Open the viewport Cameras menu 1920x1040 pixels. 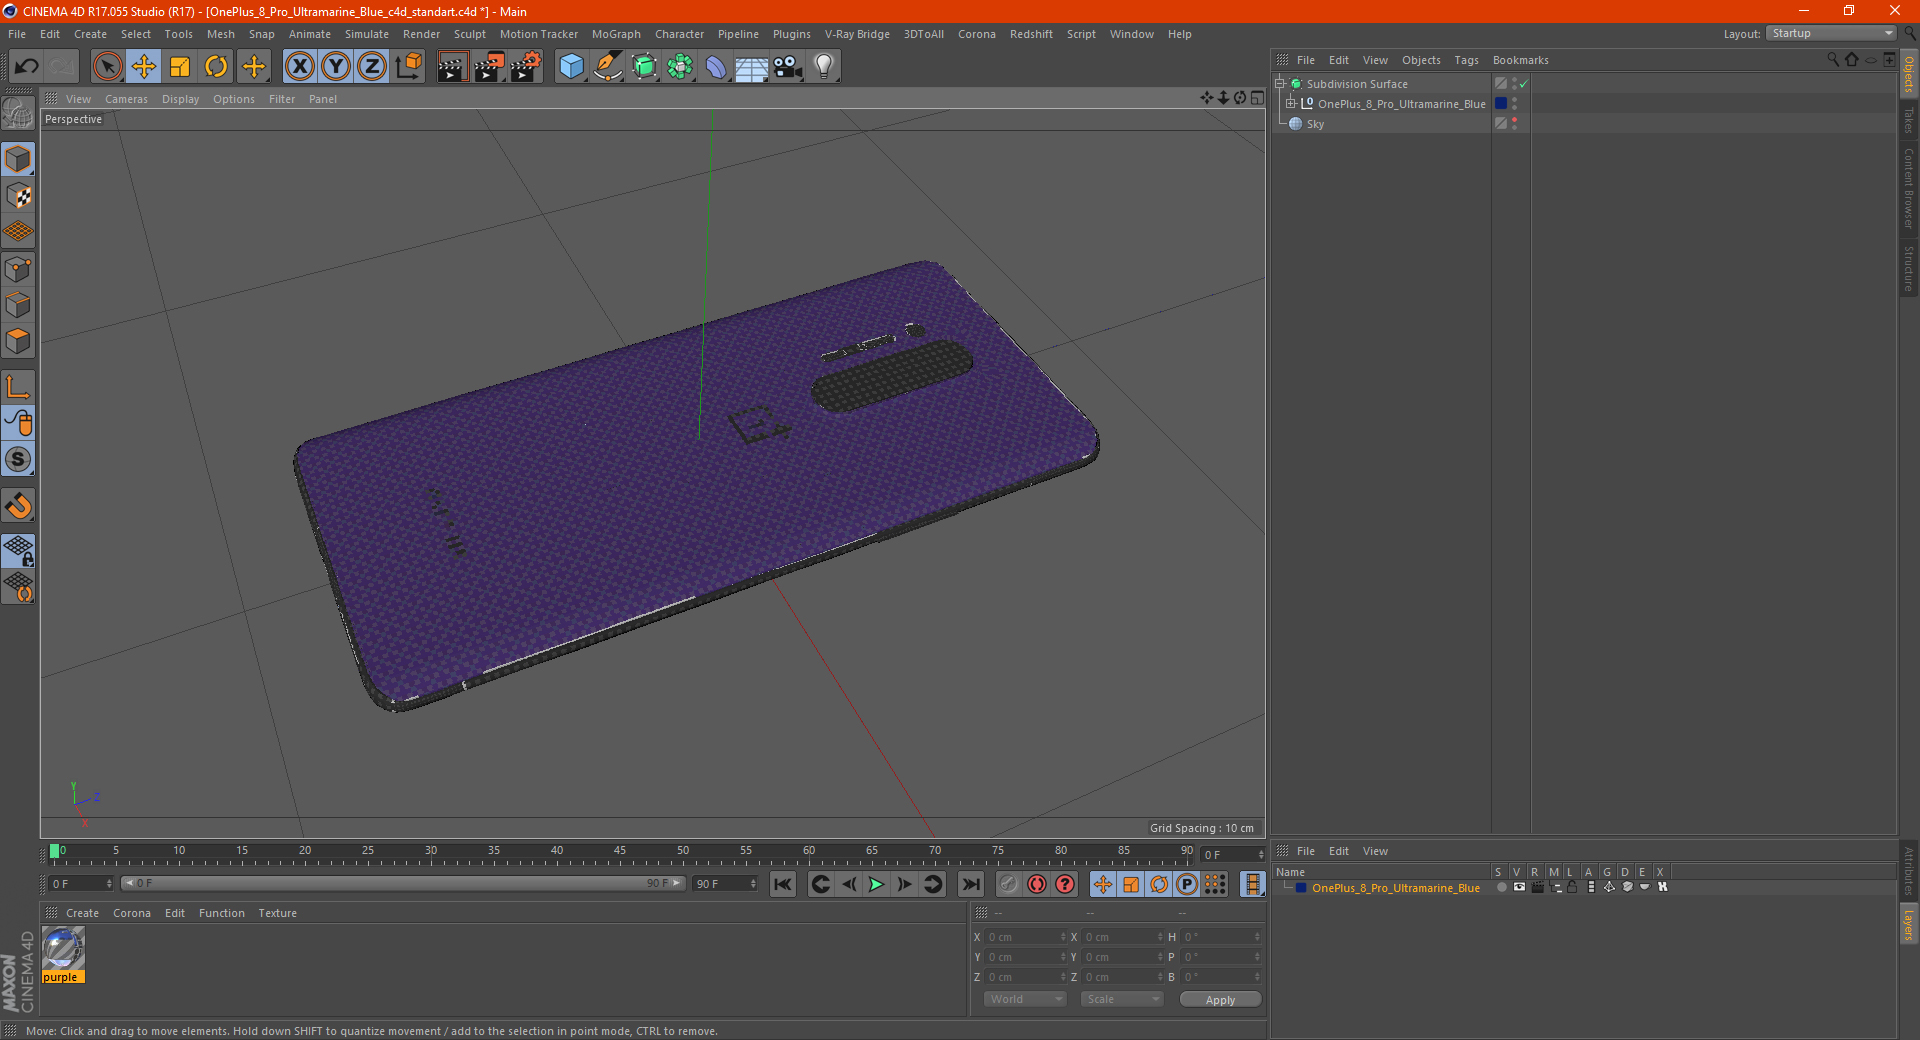point(126,99)
